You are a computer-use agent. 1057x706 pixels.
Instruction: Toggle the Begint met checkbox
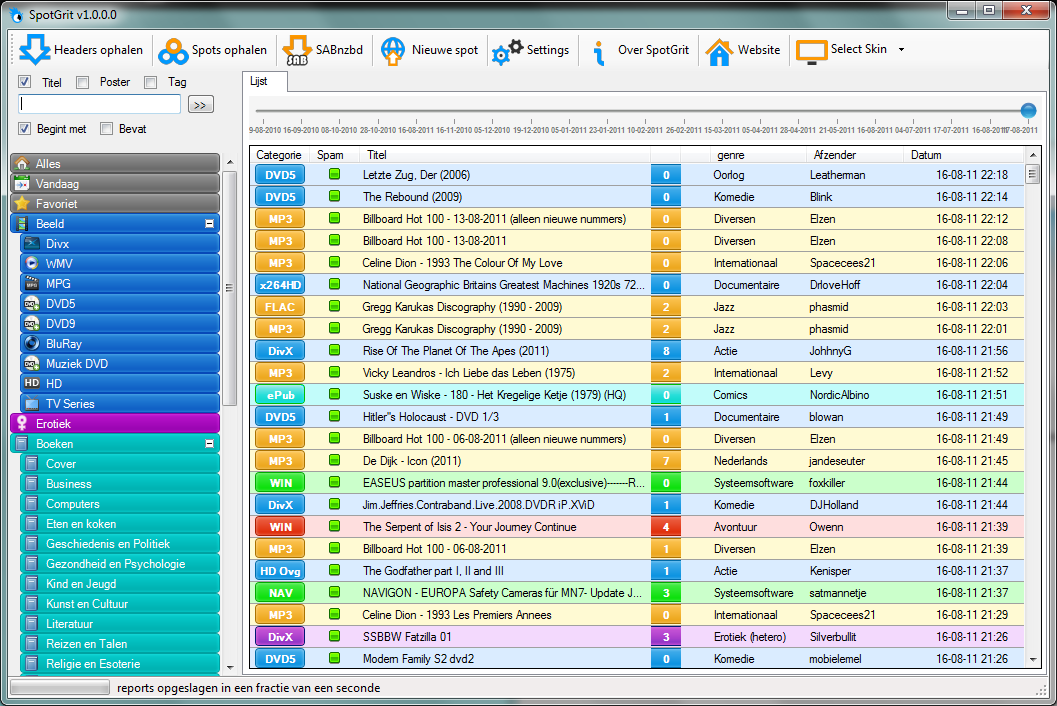(x=25, y=128)
